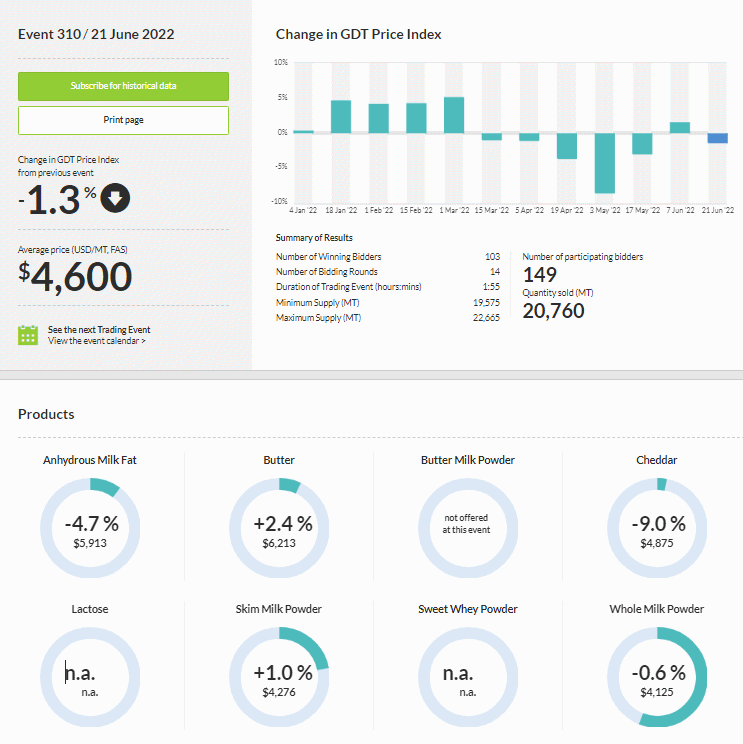This screenshot has height=744, width=743.
Task: Click the Number of Winning Bidders row
Action: [x=388, y=257]
